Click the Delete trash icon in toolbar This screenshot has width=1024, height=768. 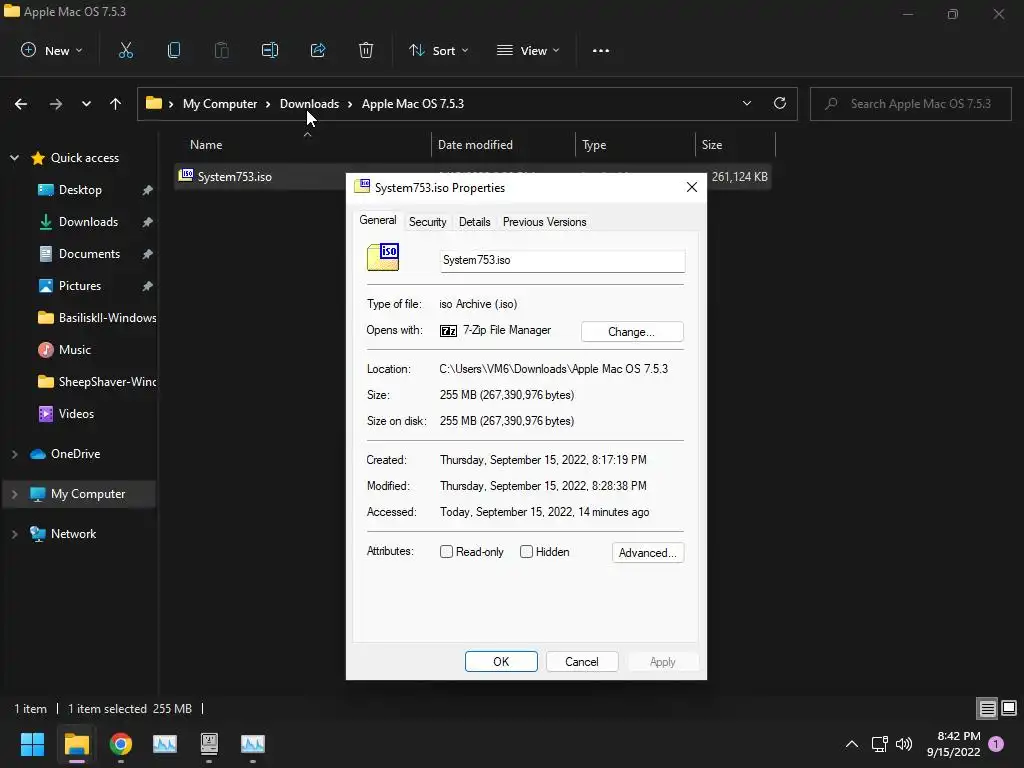click(x=366, y=50)
